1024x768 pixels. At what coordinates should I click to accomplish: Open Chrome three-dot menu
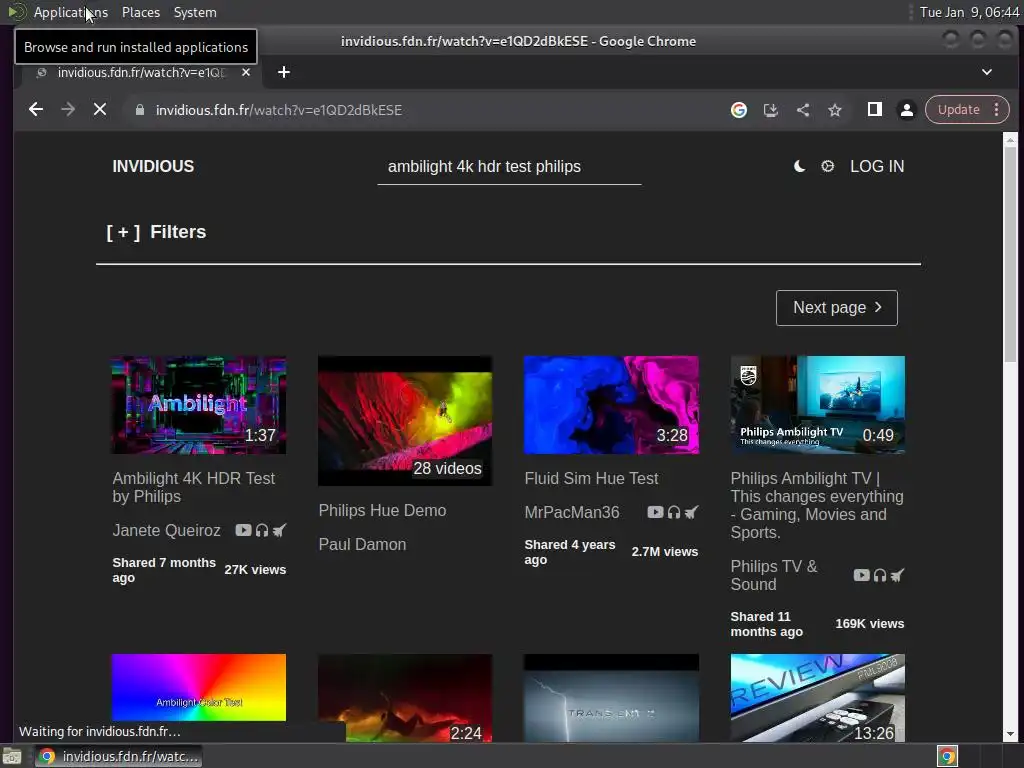click(x=997, y=110)
